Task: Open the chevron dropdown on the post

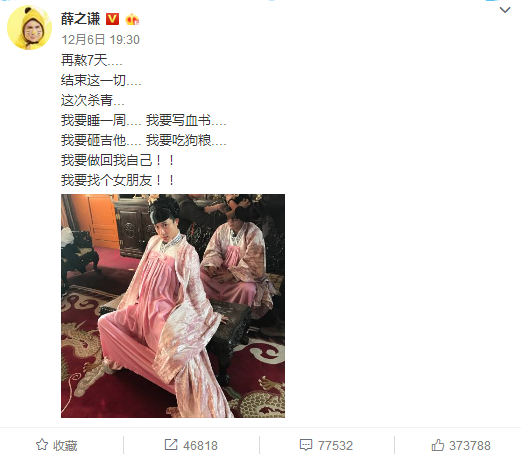Action: [505, 10]
